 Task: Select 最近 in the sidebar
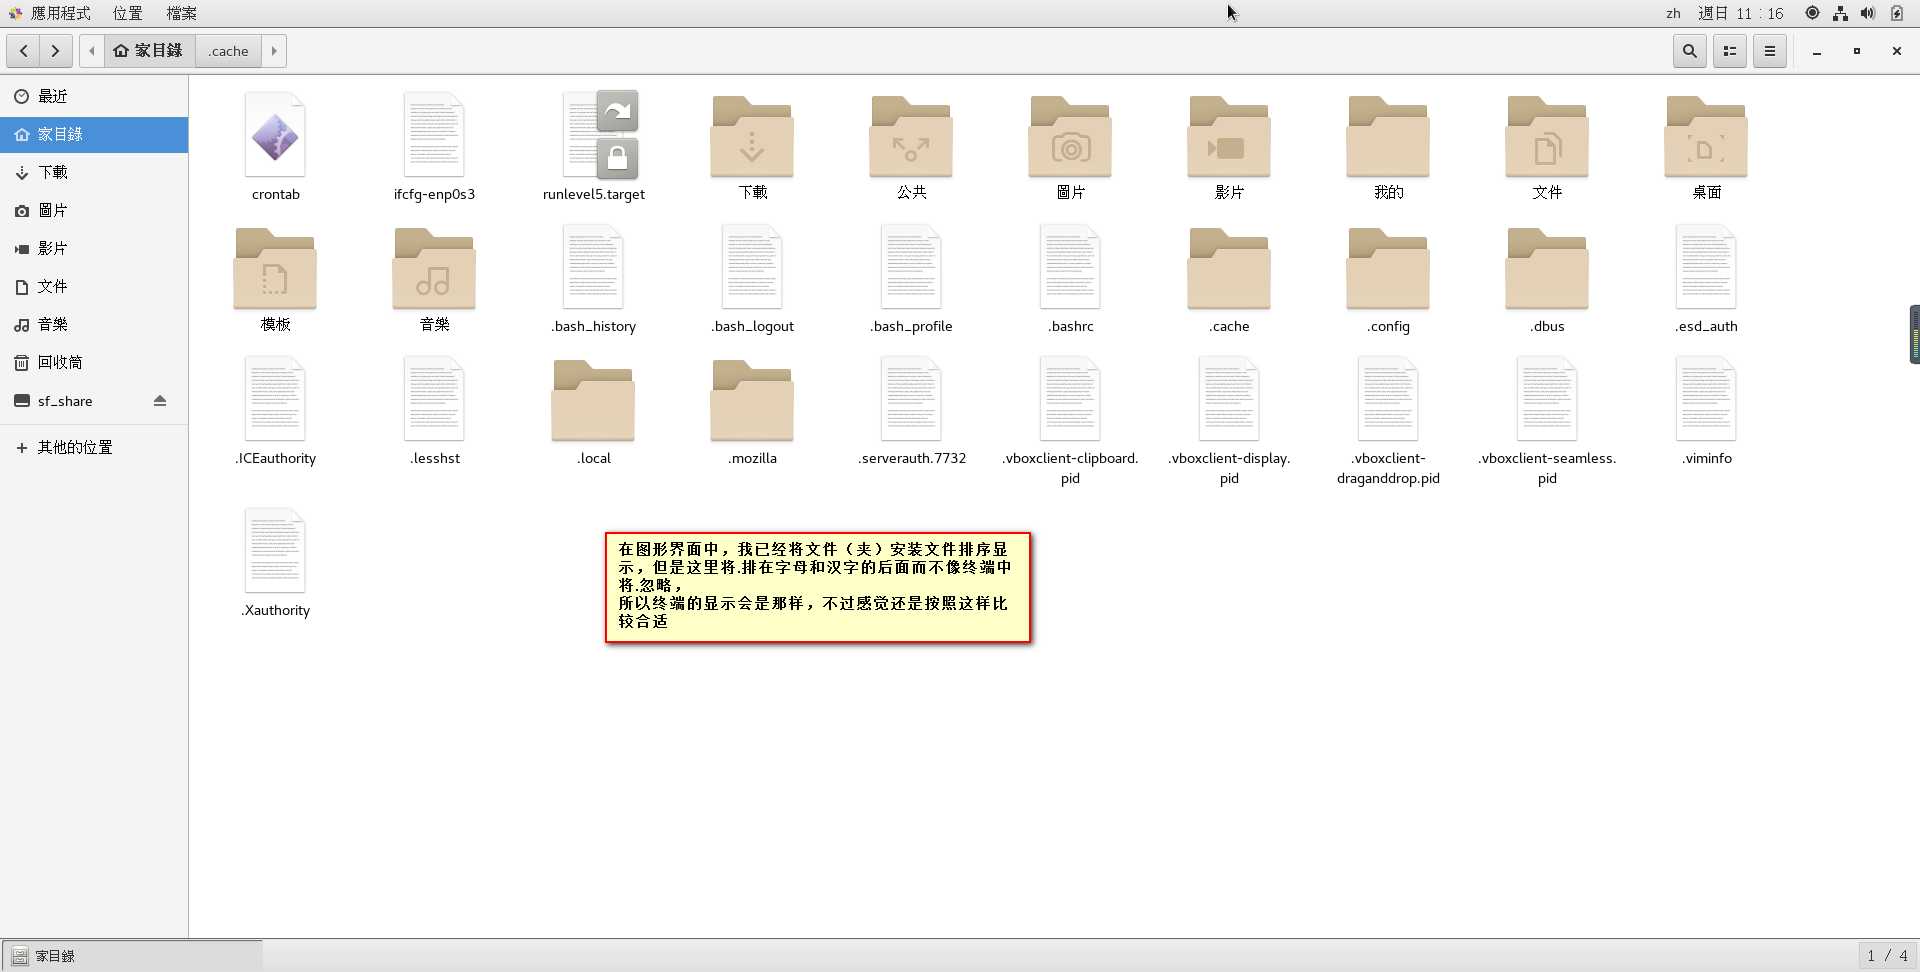[x=94, y=96]
